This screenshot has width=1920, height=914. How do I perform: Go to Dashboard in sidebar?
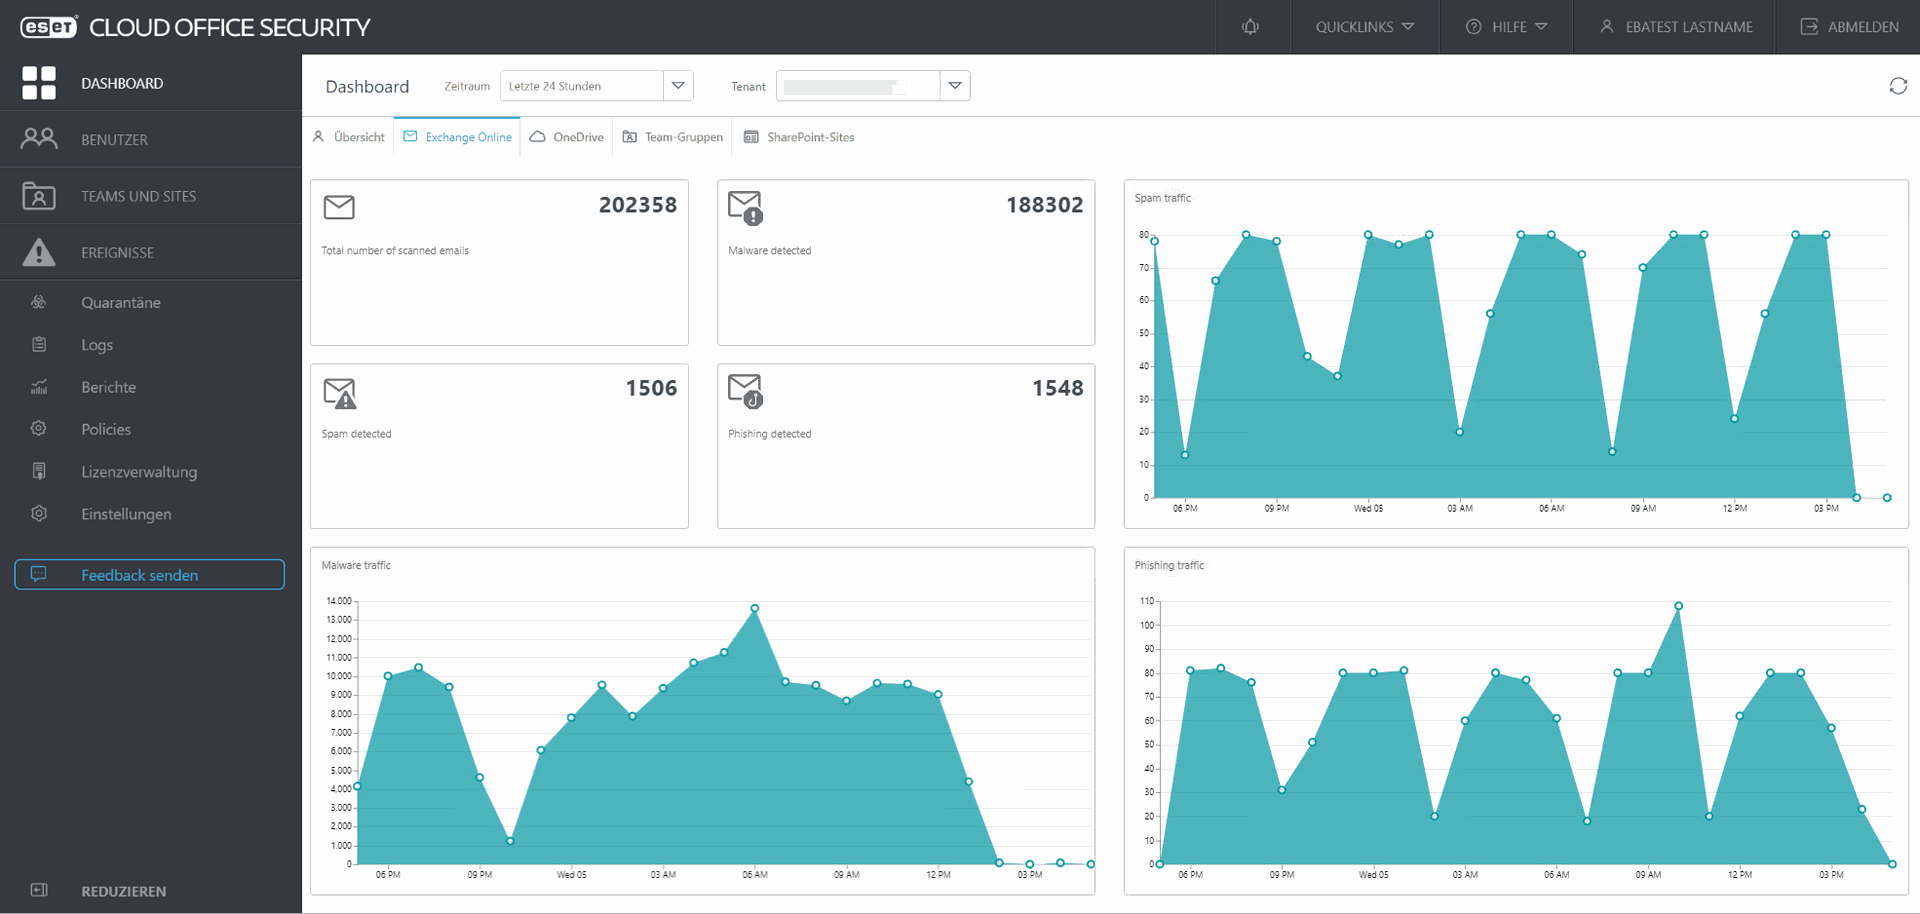point(151,83)
